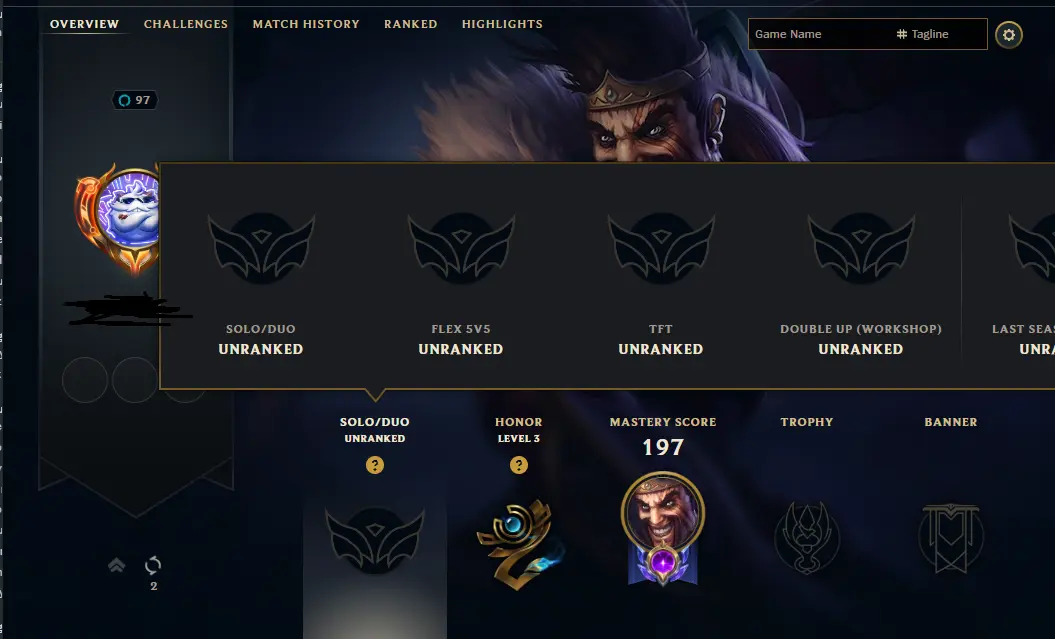Screen dimensions: 1055x639
Task: Select the Trophy emblem icon
Action: point(807,537)
